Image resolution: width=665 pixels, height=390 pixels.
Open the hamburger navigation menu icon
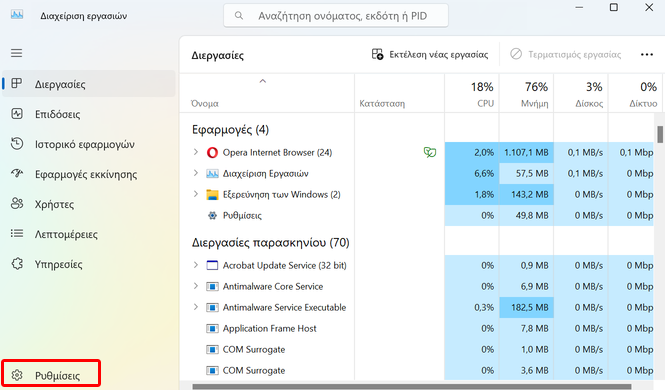pos(17,53)
